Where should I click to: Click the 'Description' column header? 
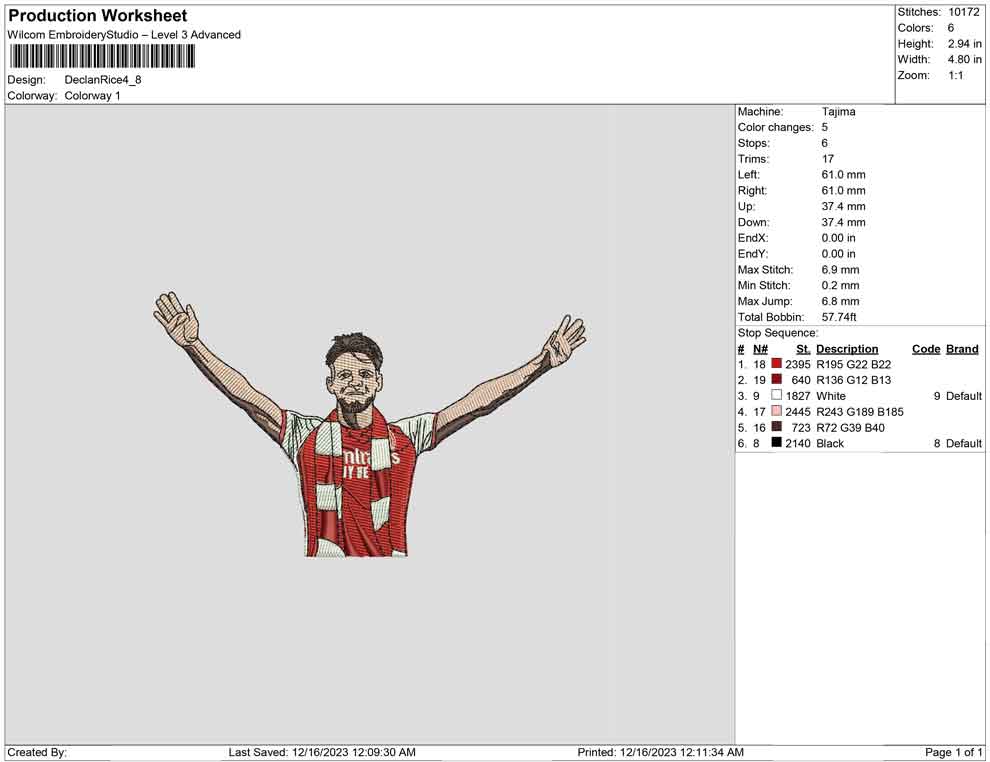pos(847,348)
